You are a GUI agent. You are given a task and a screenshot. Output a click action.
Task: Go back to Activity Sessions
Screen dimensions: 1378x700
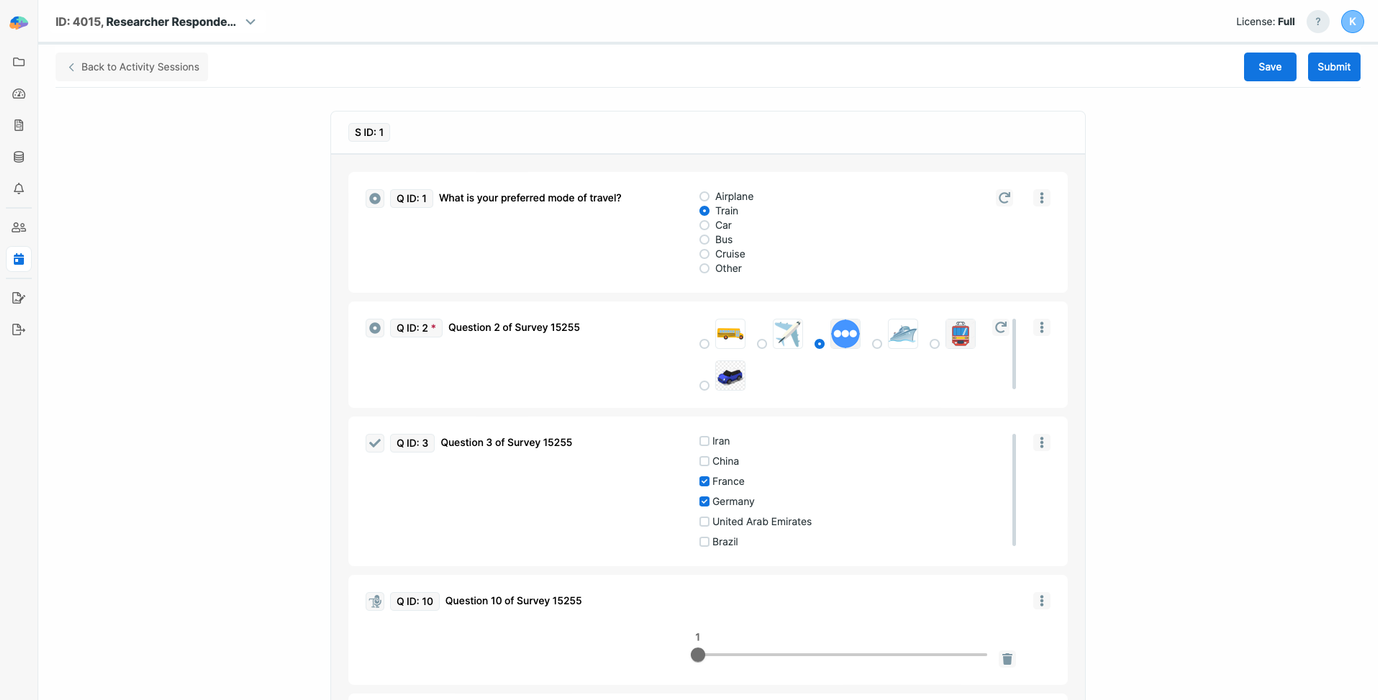132,67
